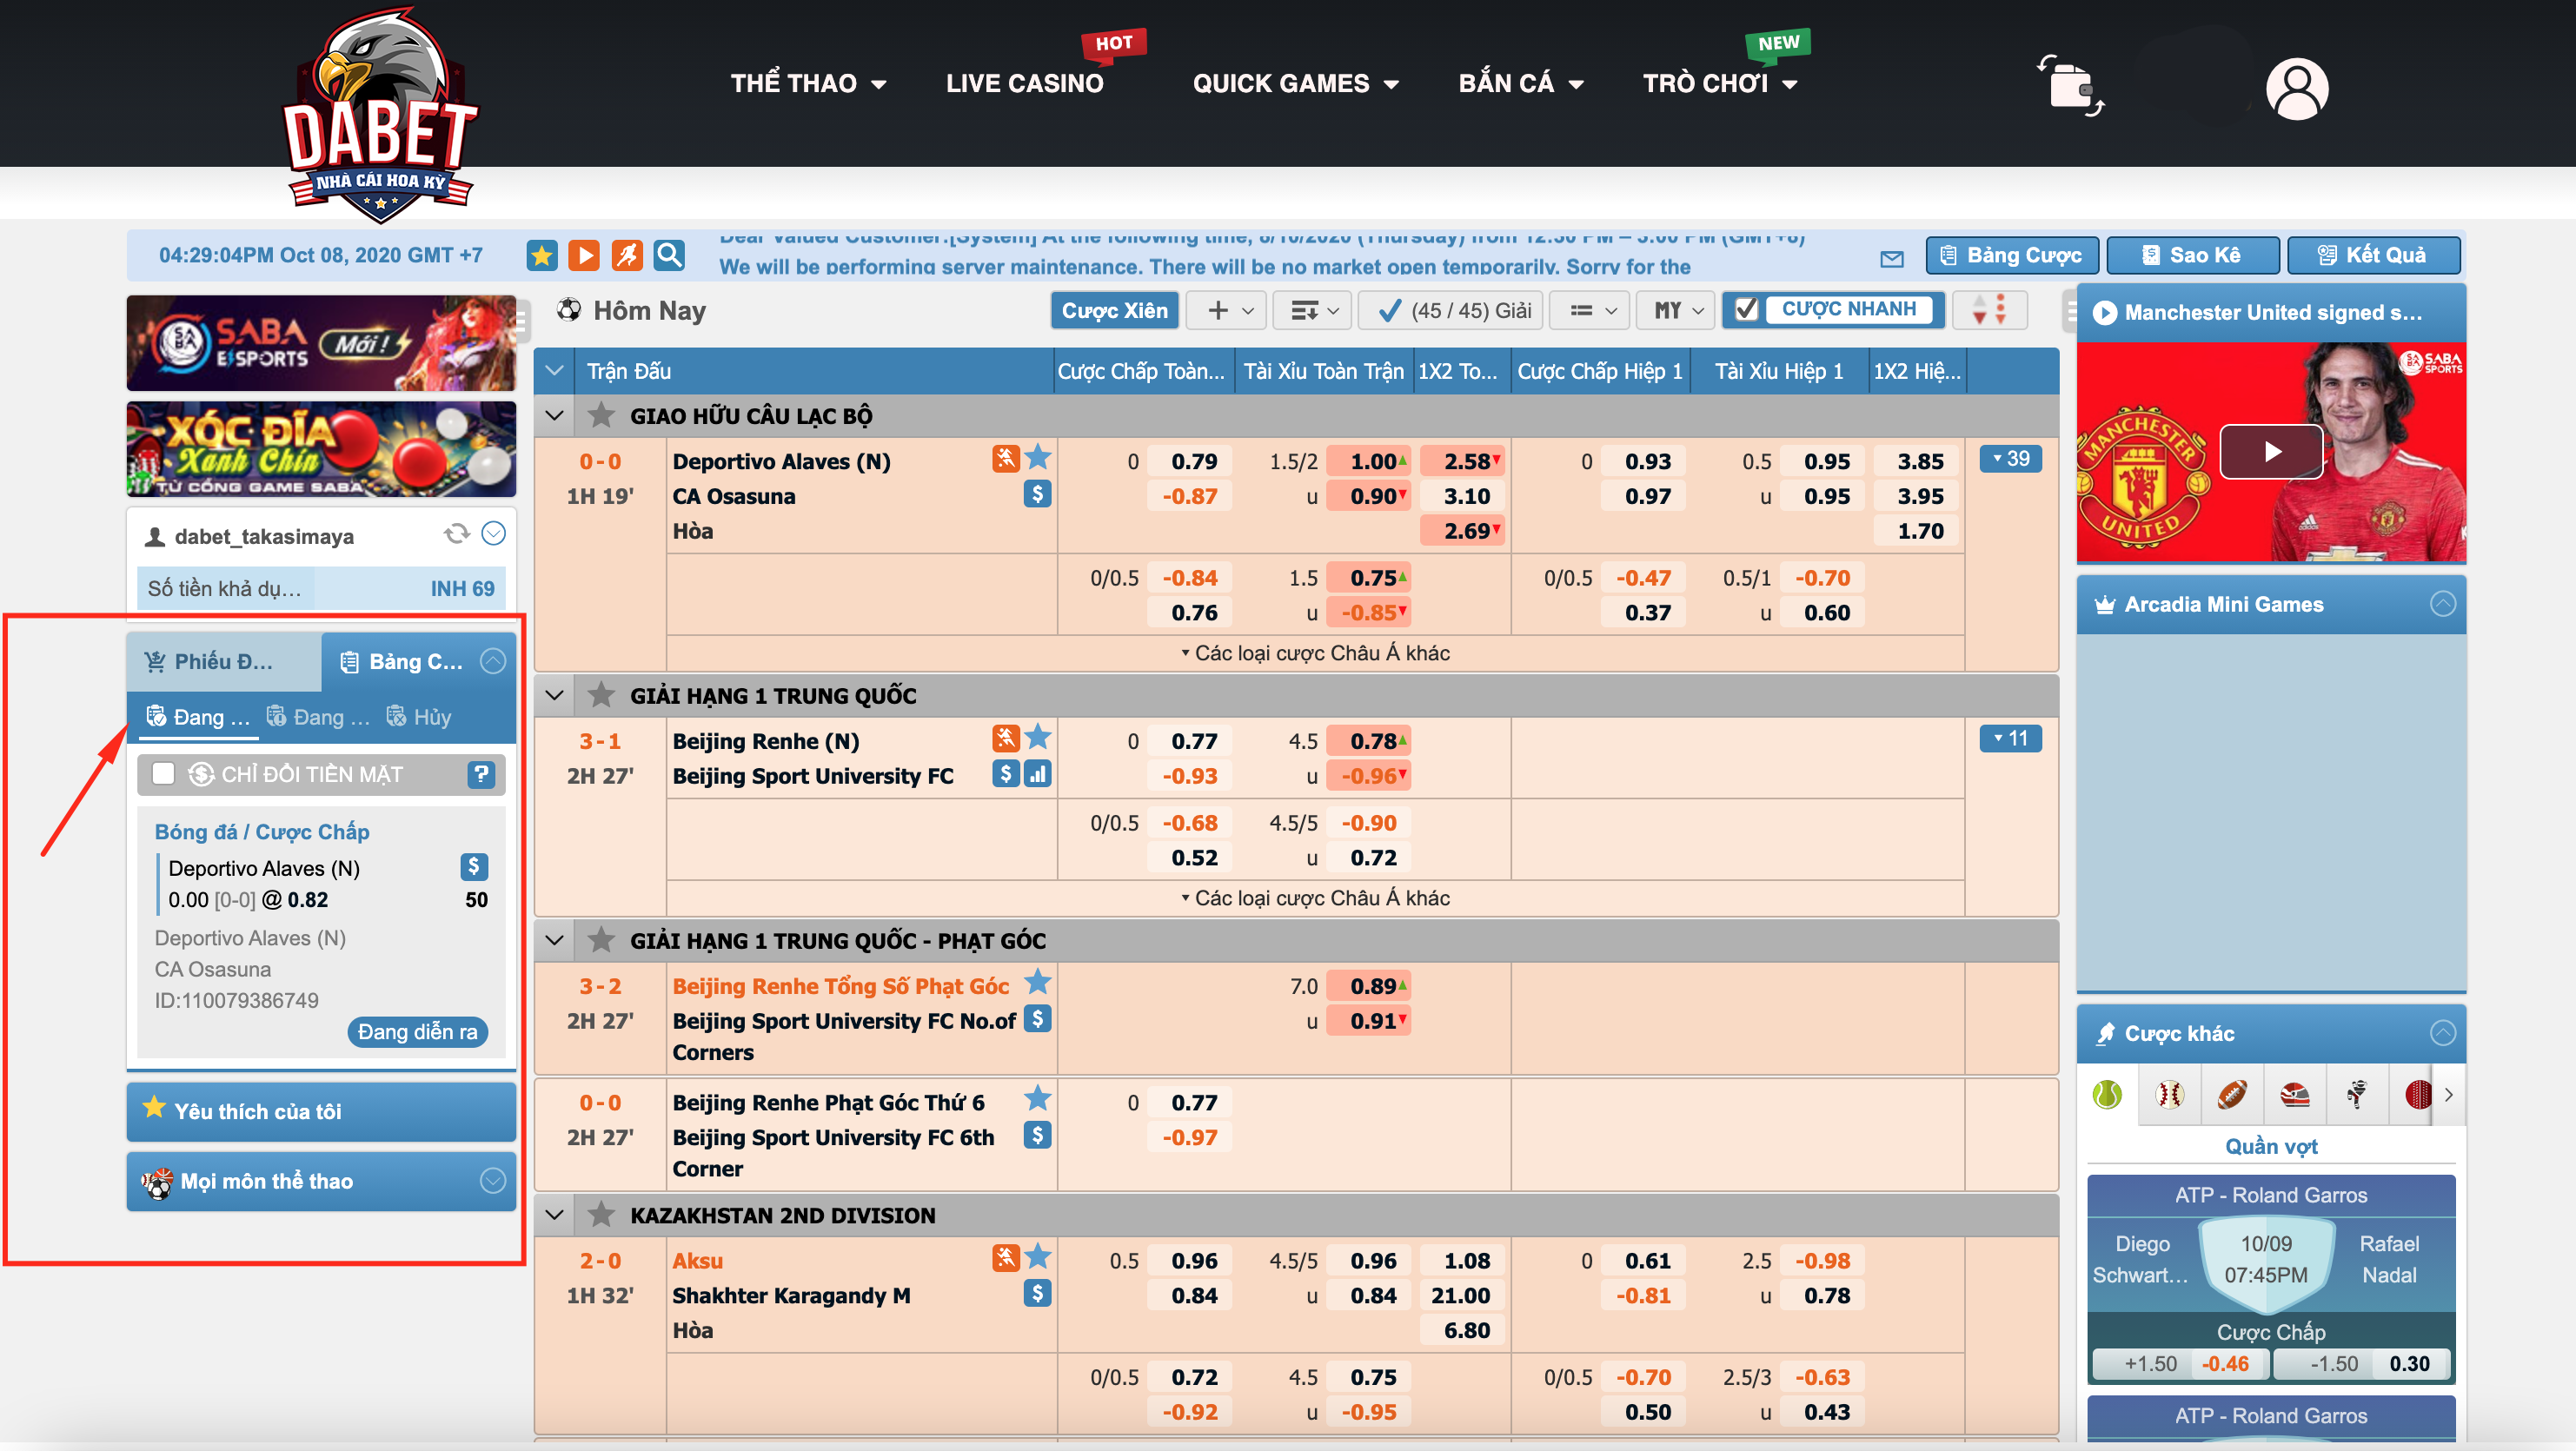Select the baseball sport icon
2576x1451 pixels.
[2169, 1095]
